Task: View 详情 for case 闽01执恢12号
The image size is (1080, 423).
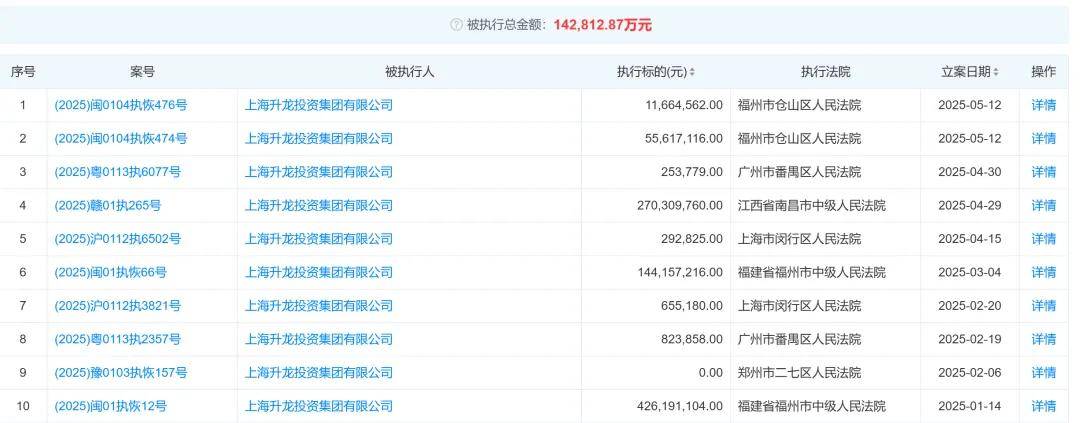Action: point(1043,406)
